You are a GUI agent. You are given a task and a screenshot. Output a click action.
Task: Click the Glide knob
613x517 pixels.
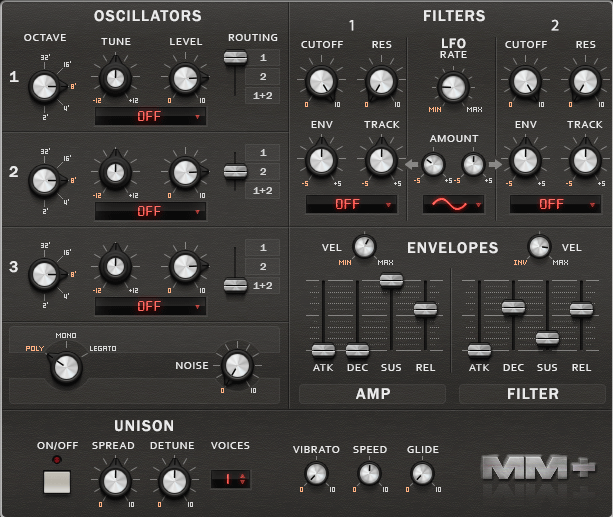(422, 474)
